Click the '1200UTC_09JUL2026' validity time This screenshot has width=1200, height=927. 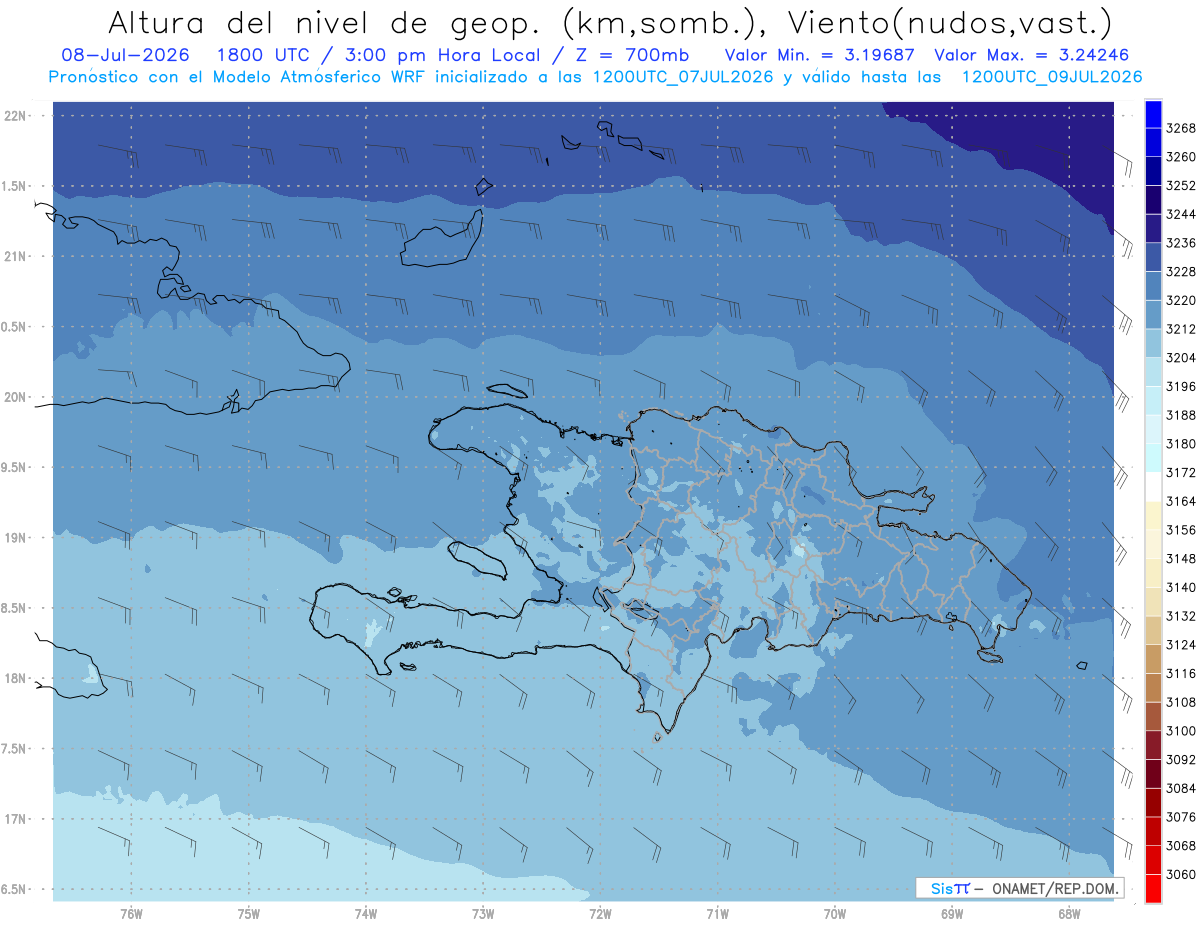[x=1052, y=76]
